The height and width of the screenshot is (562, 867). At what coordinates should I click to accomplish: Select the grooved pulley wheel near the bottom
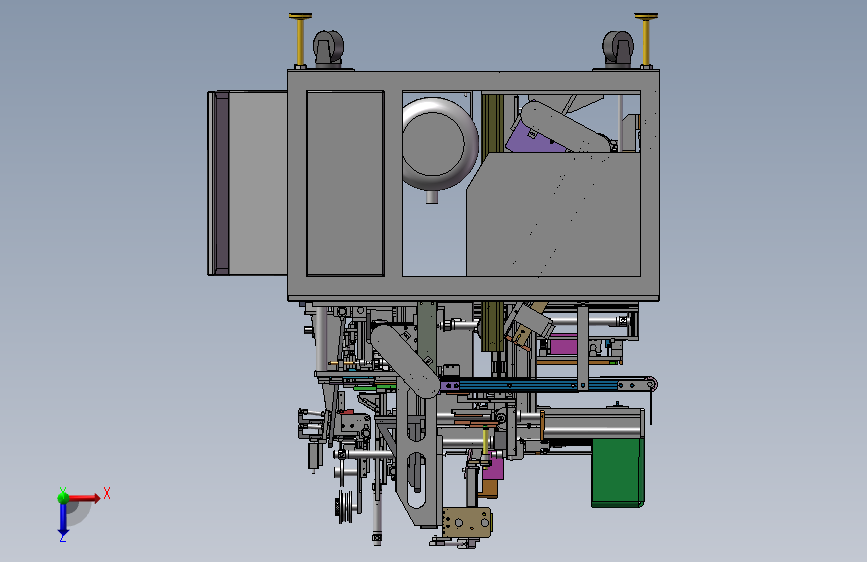tap(344, 506)
